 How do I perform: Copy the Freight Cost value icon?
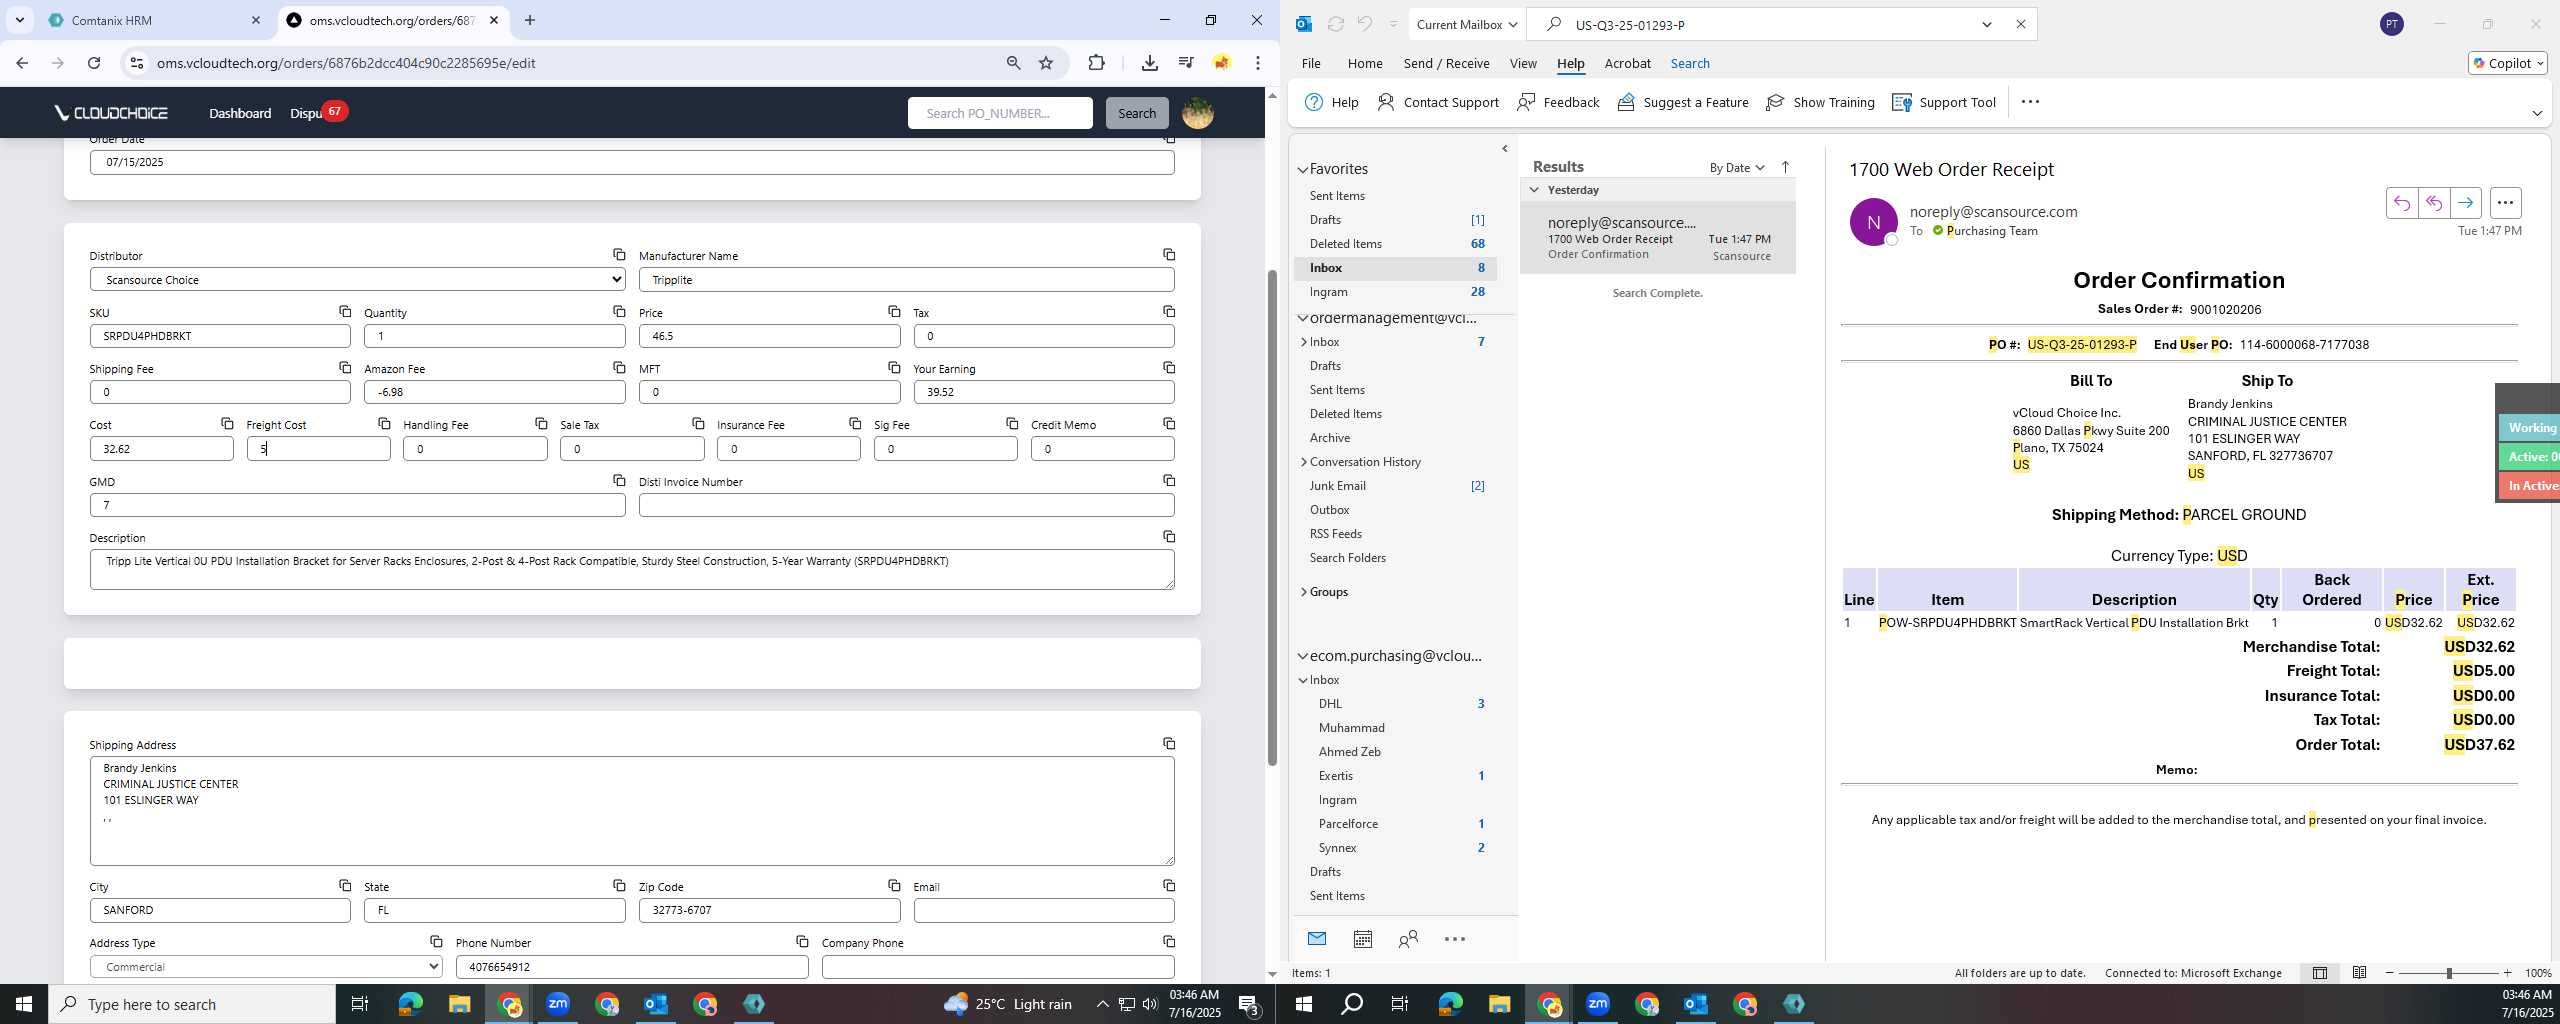[x=384, y=424]
